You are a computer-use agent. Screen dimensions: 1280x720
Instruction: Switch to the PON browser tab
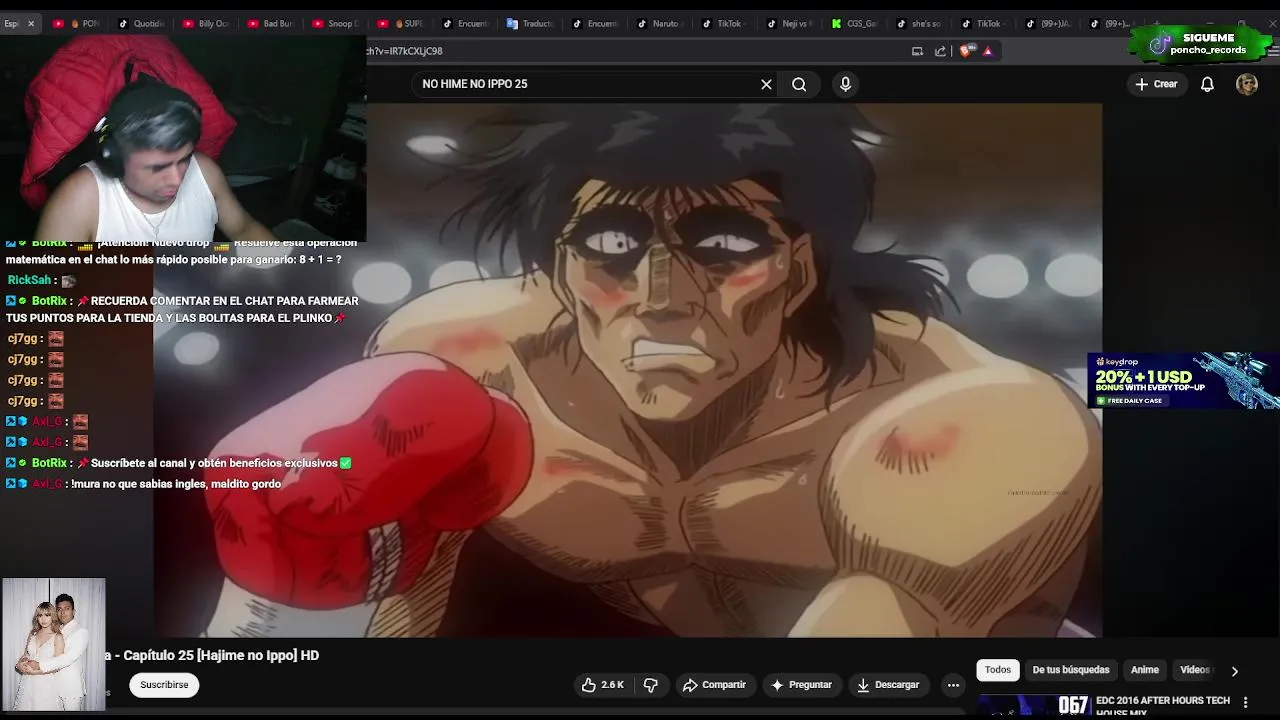(78, 23)
